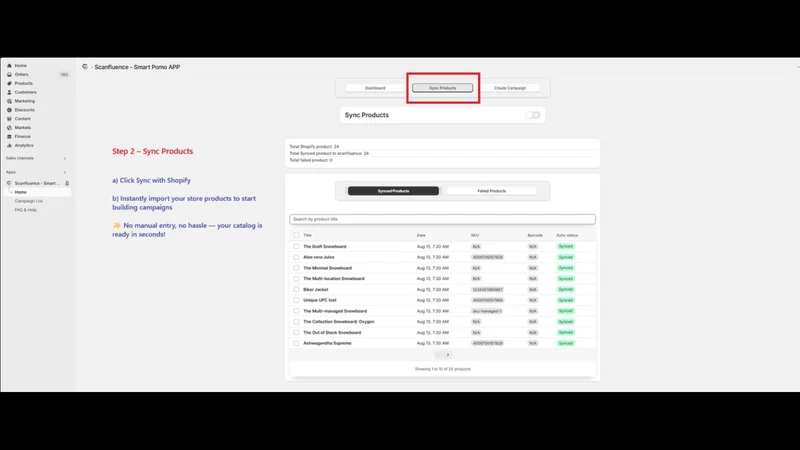Open the Markets globe icon
The height and width of the screenshot is (450, 800).
(x=9, y=128)
